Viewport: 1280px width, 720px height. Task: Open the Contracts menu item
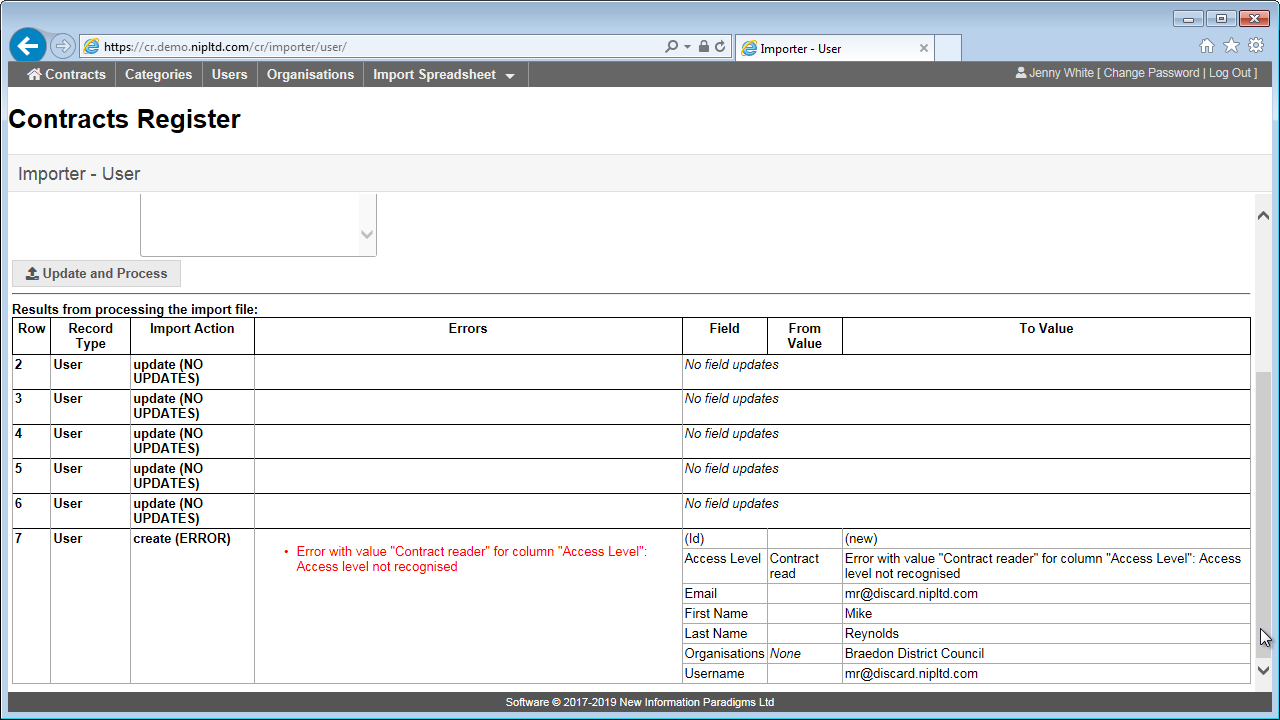click(66, 75)
